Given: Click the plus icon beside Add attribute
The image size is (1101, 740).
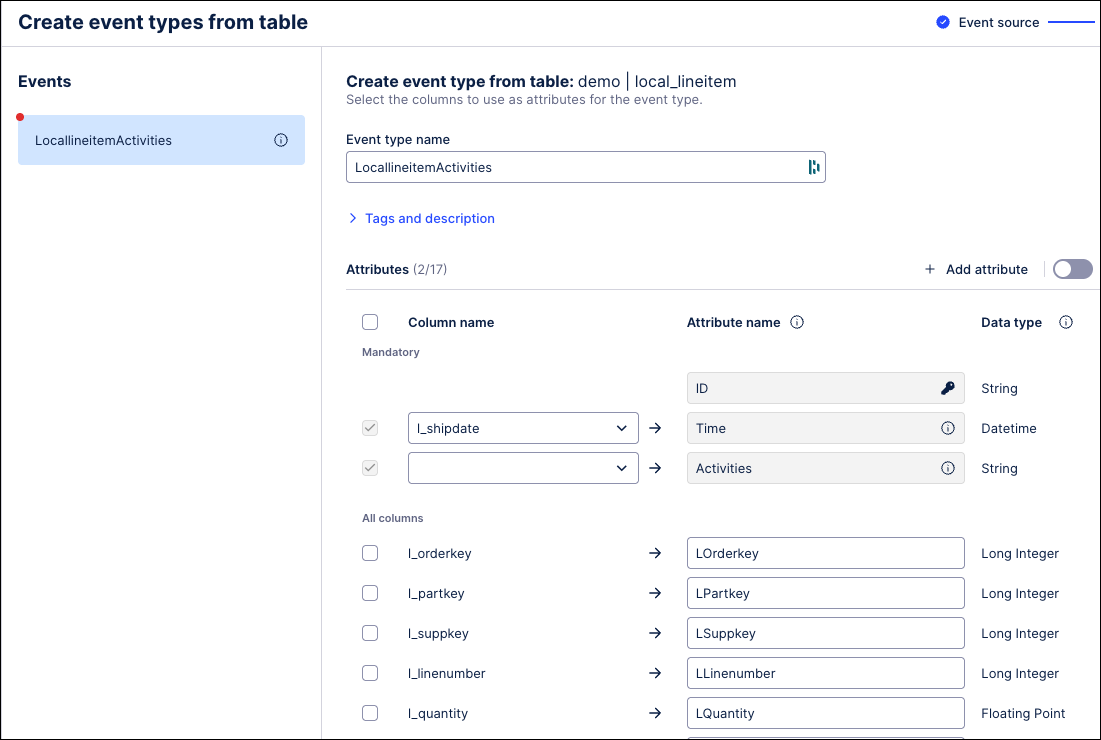Looking at the screenshot, I should point(930,269).
